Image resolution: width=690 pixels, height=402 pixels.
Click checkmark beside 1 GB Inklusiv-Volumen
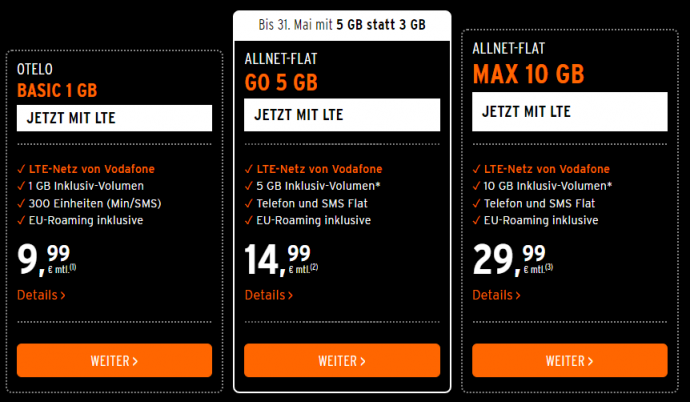tap(21, 186)
